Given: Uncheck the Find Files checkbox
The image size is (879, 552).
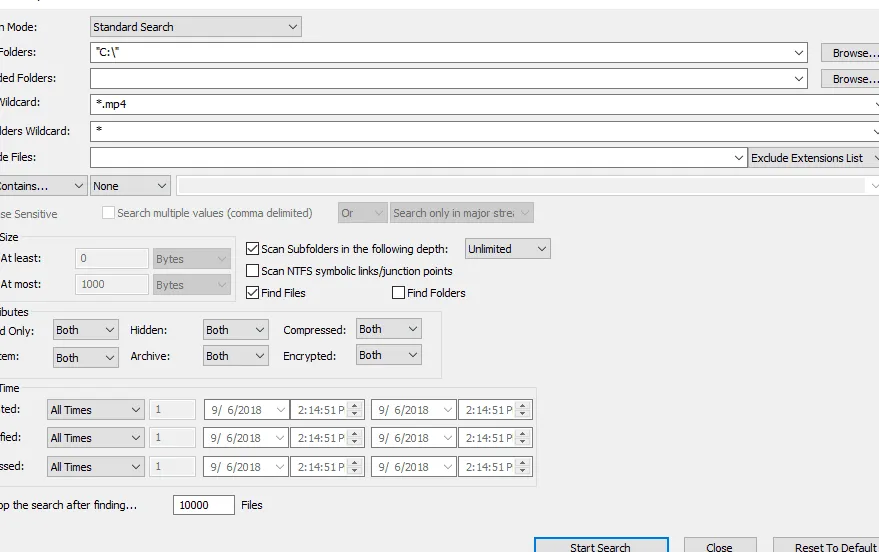Looking at the screenshot, I should click(253, 293).
